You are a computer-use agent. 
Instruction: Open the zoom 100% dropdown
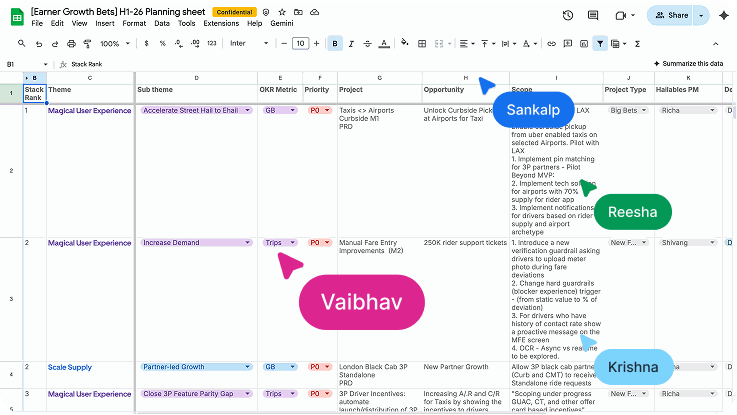(113, 44)
